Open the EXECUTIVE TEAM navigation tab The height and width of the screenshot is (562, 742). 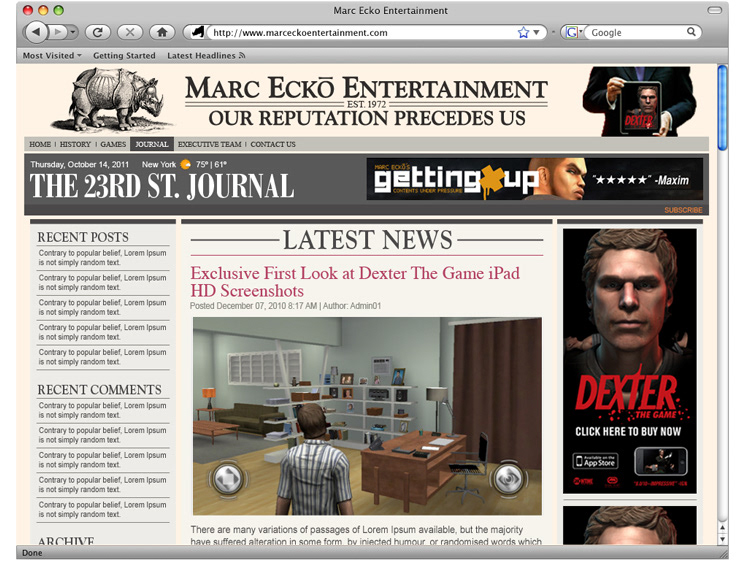pos(210,144)
